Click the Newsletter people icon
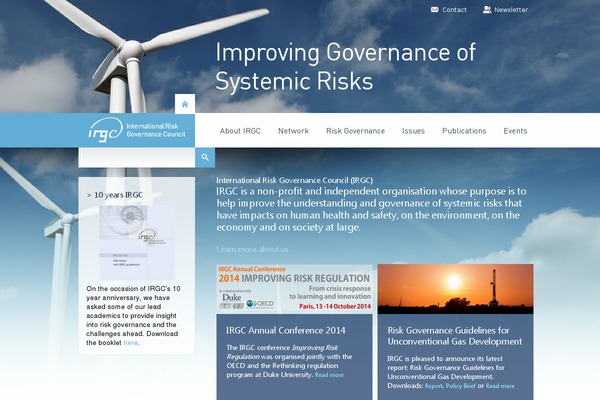This screenshot has width=600, height=400. click(487, 10)
